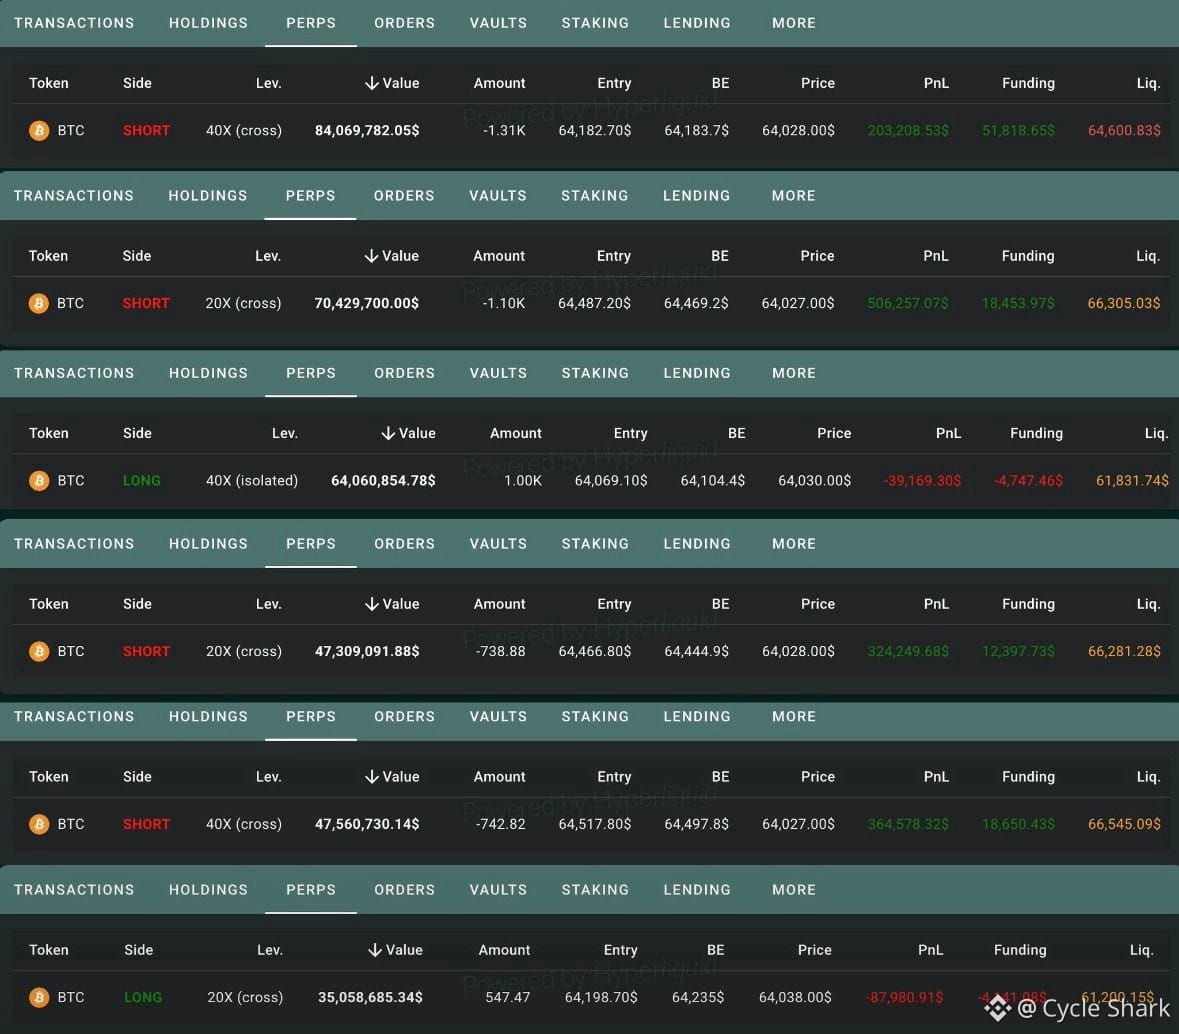Click the 61,831.74$ liquidation price
1179x1034 pixels.
[1132, 481]
